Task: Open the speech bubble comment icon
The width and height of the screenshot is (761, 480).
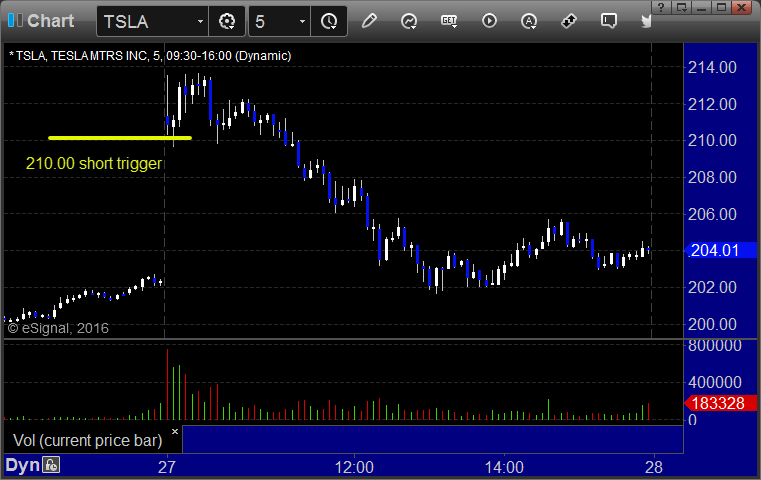Action: [x=609, y=21]
